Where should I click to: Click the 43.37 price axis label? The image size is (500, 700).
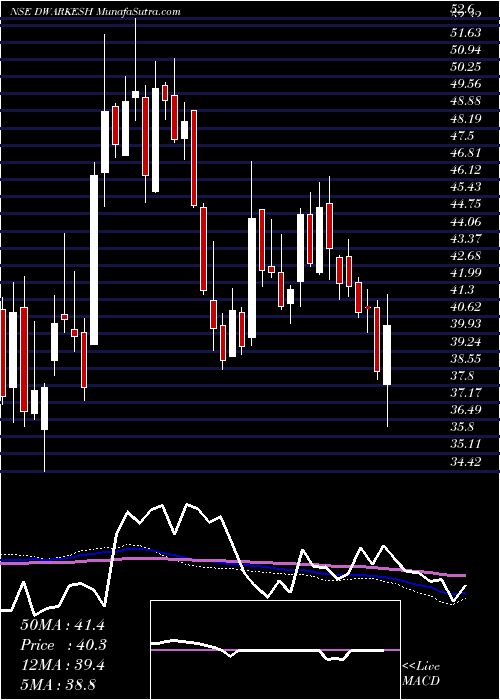tap(466, 239)
